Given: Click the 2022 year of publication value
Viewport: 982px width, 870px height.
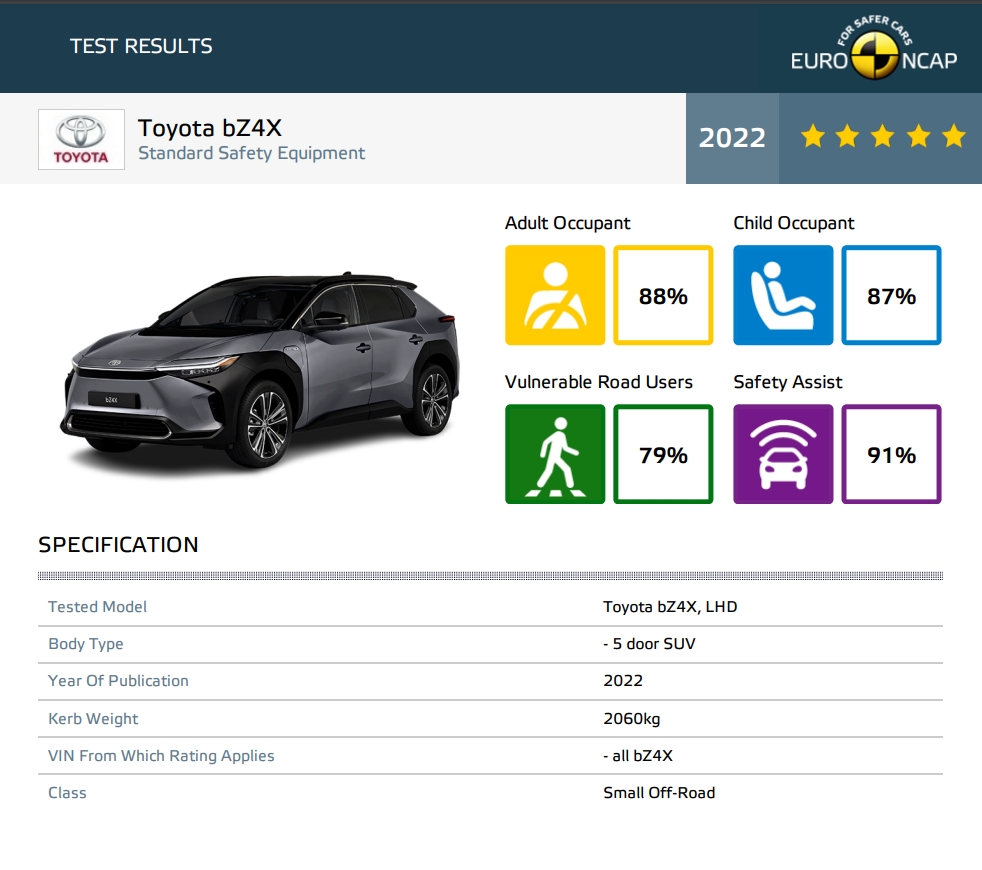Looking at the screenshot, I should tap(623, 681).
